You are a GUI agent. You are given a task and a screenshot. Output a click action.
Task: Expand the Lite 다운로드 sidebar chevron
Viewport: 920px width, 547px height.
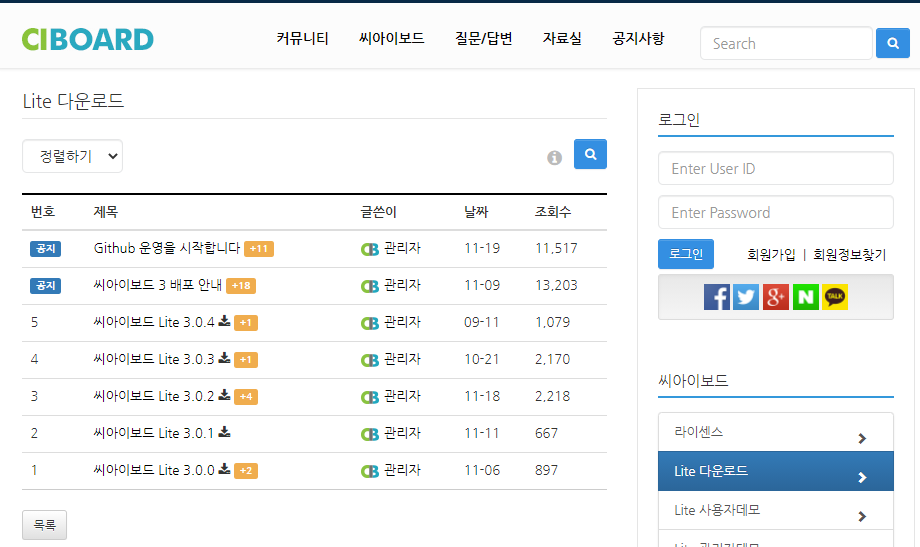862,478
